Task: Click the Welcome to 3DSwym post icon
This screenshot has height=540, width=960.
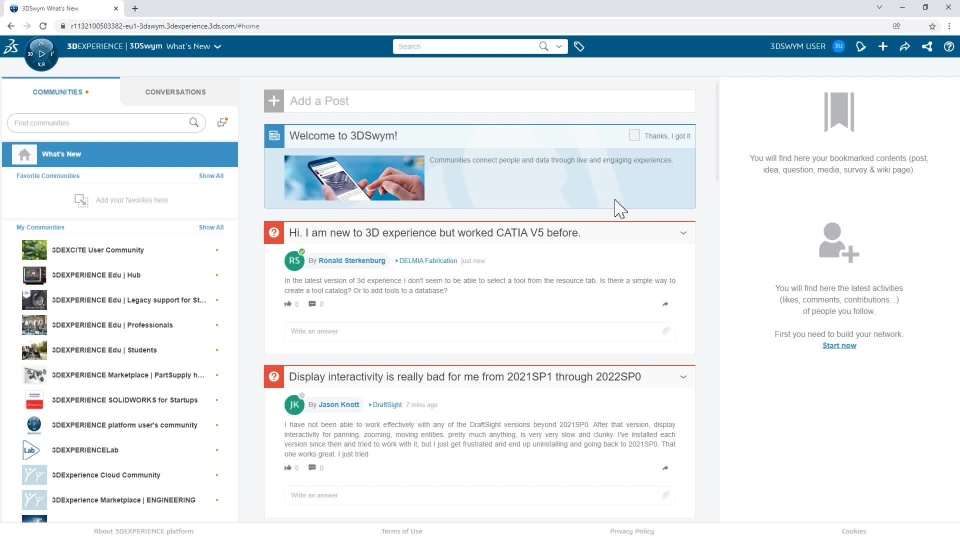Action: (x=274, y=136)
